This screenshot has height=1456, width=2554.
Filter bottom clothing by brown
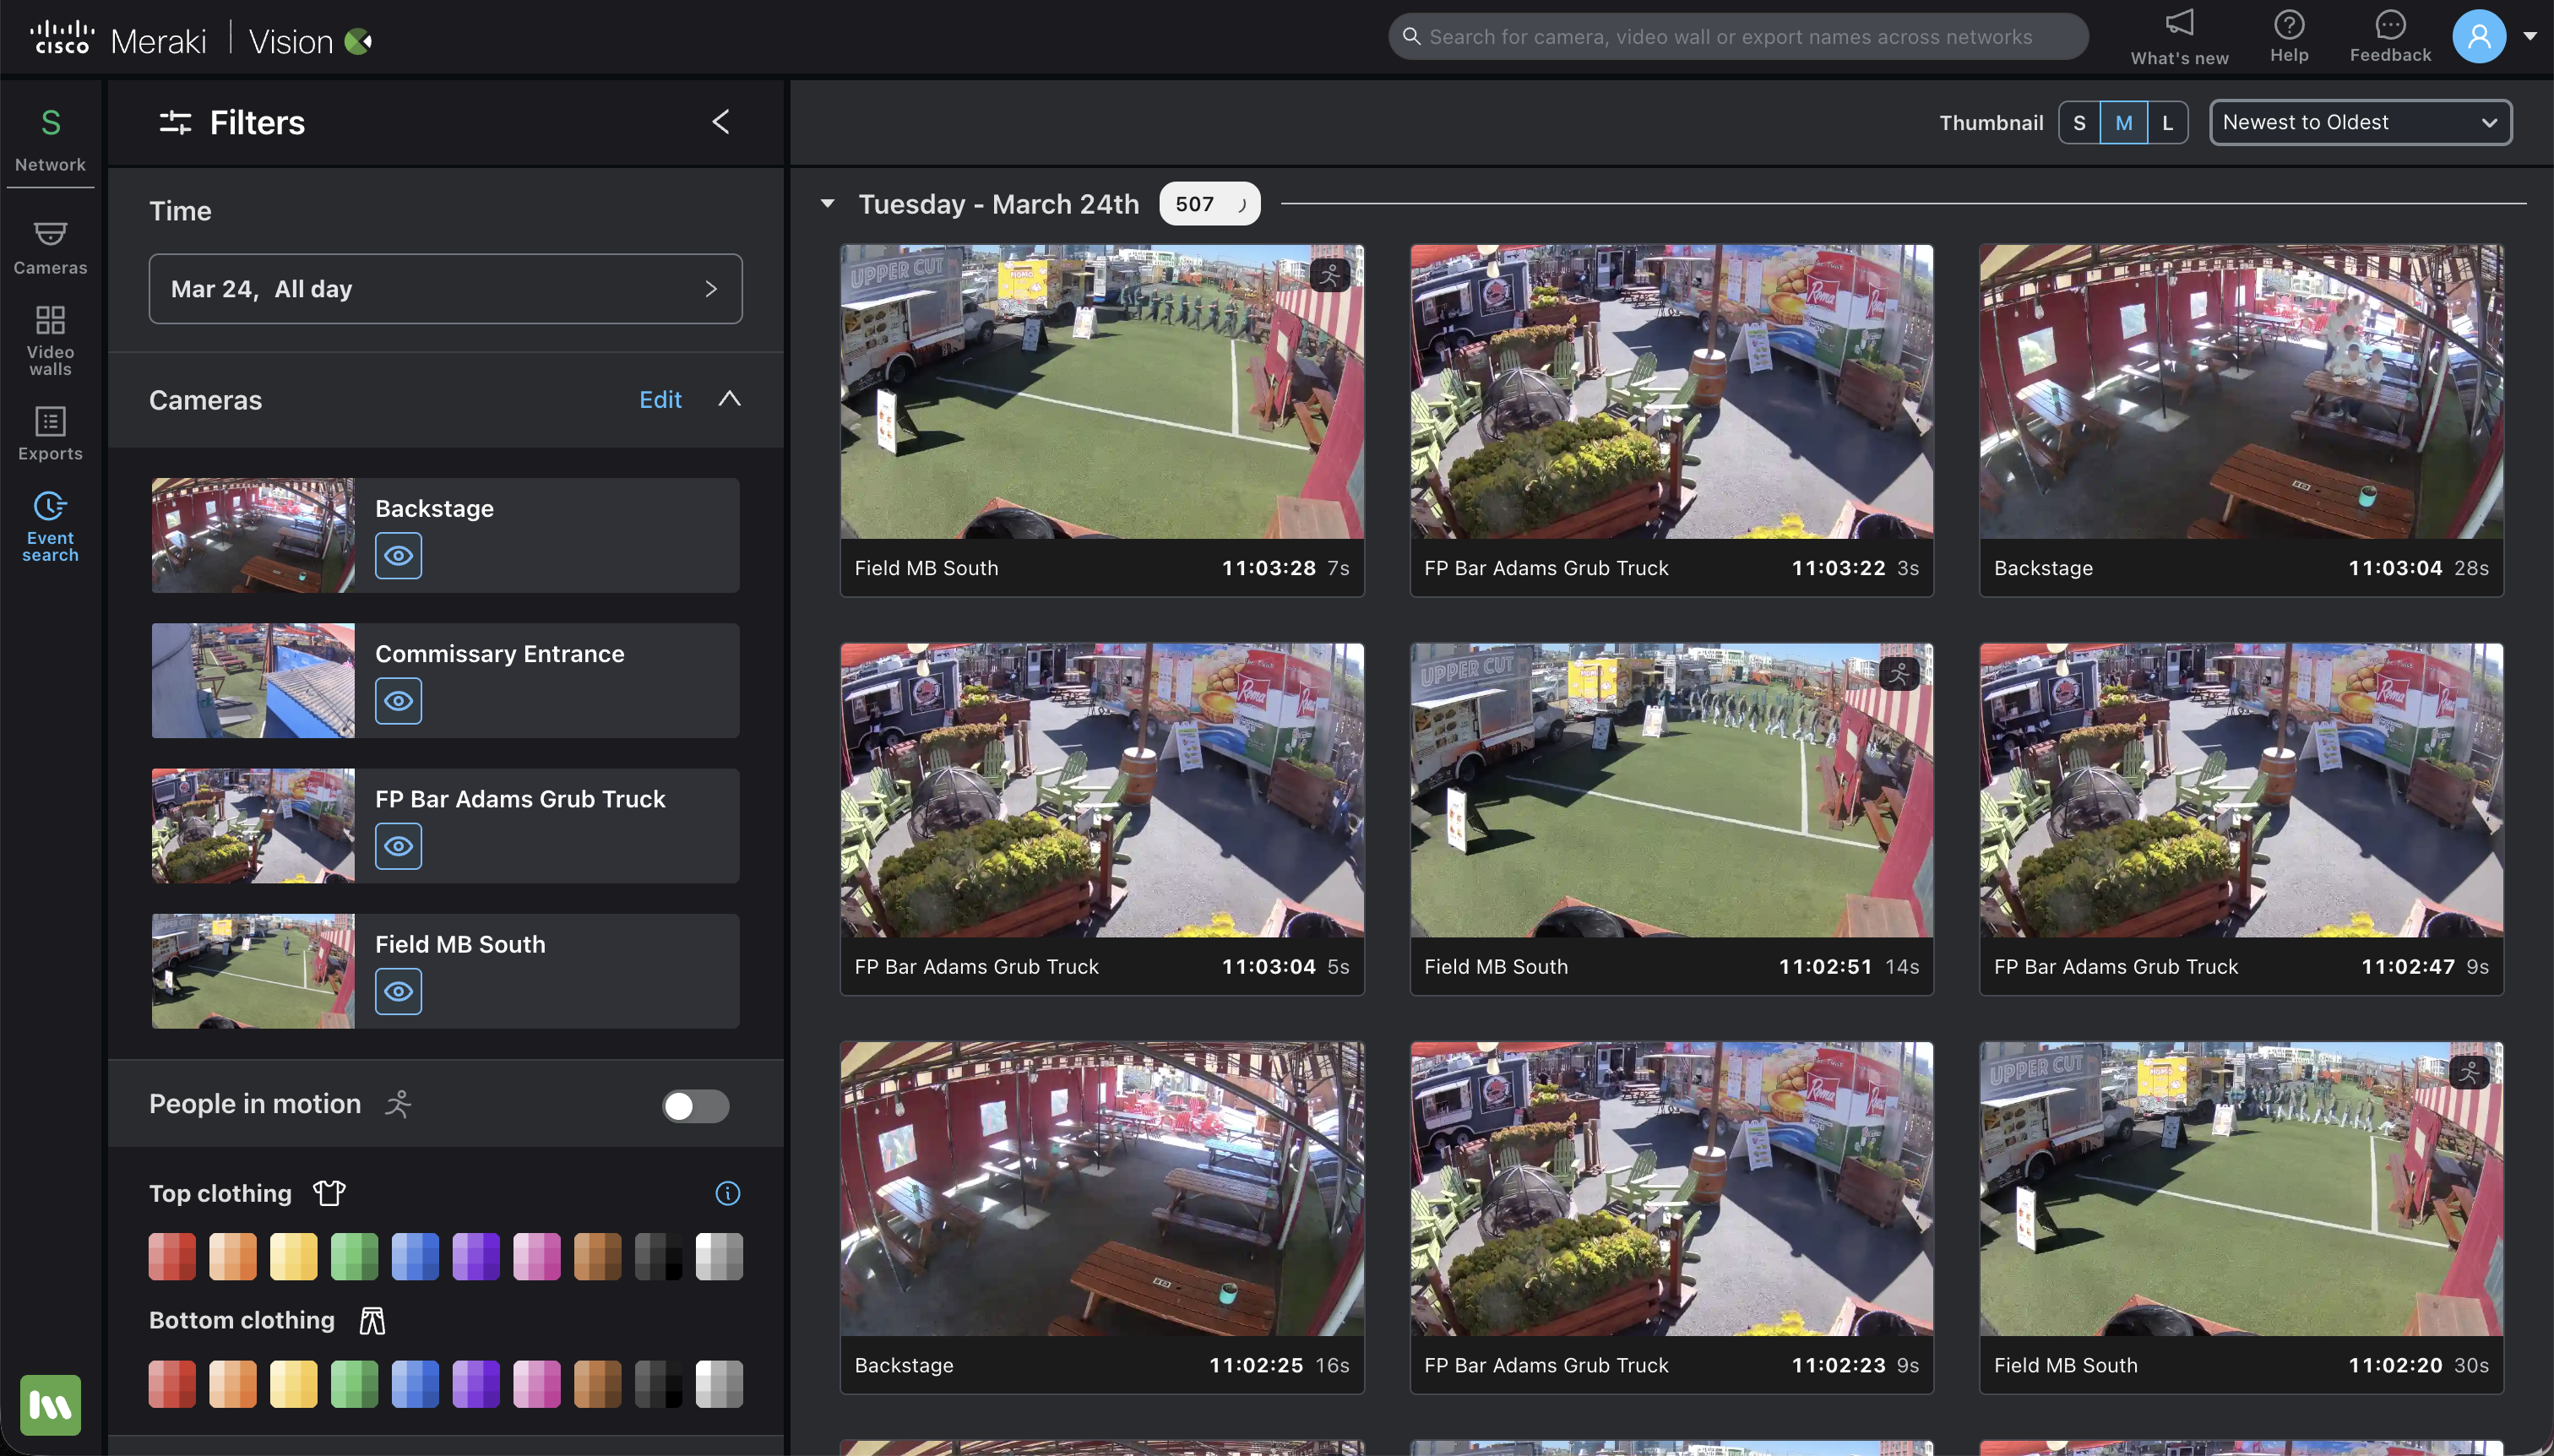[597, 1384]
